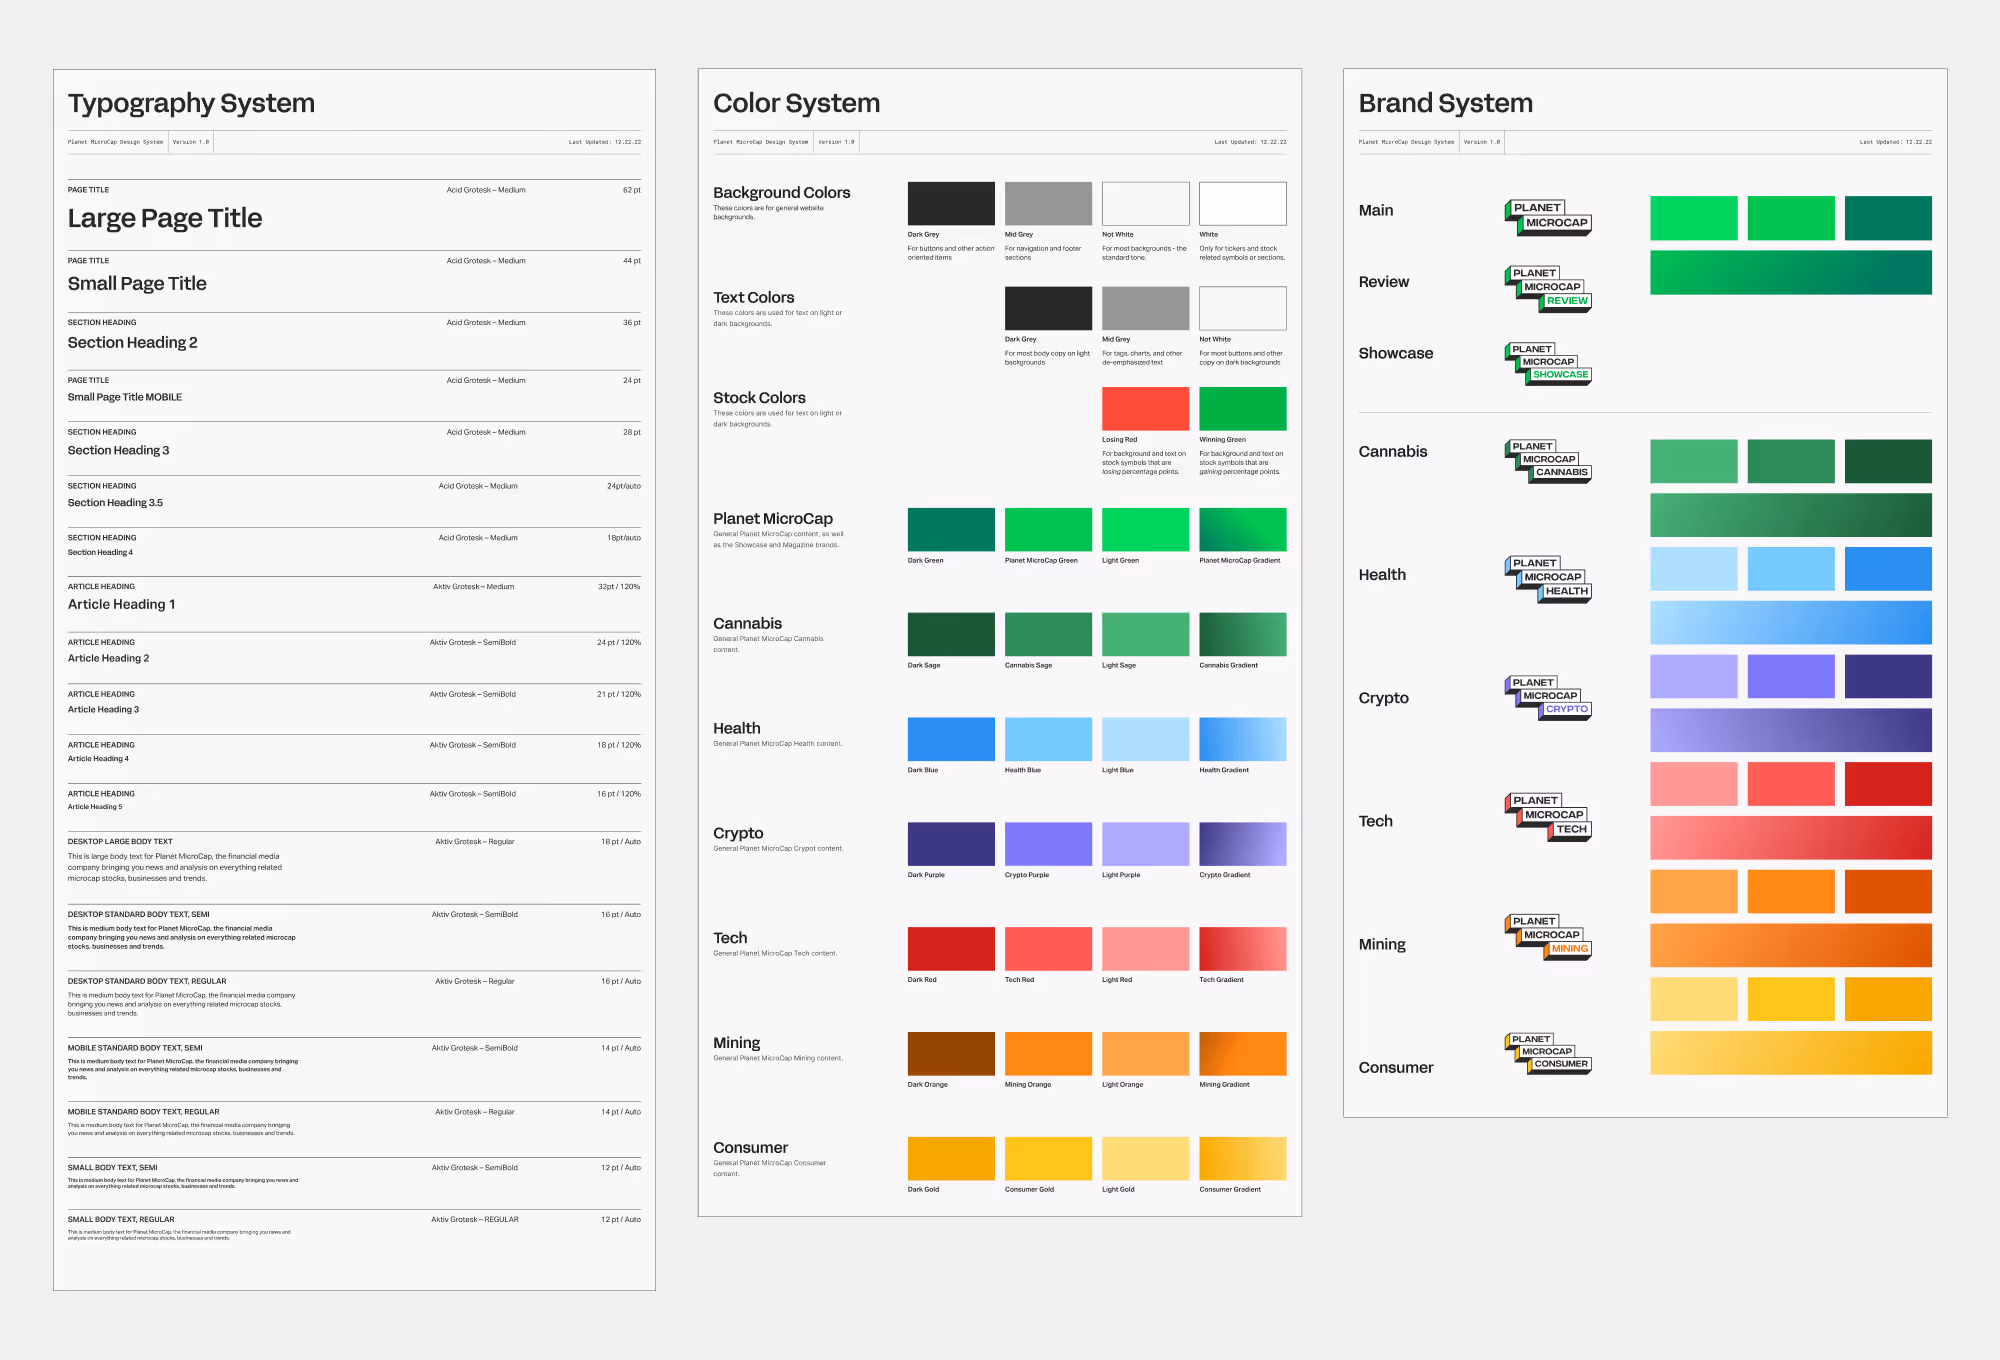The width and height of the screenshot is (2000, 1360).
Task: Click the Light Orange swatch
Action: (x=1146, y=1054)
